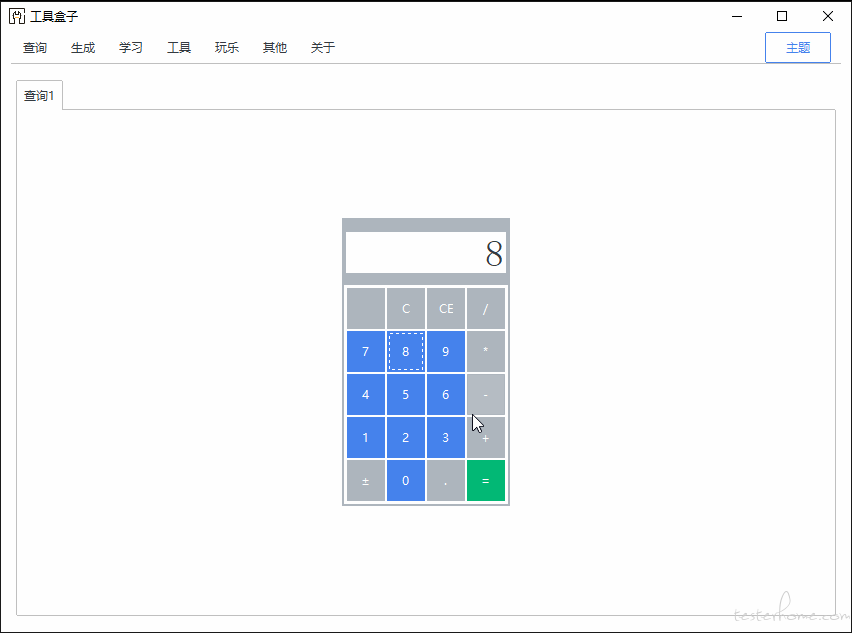Click the 工具盒子 app icon in title bar
Image resolution: width=852 pixels, height=633 pixels.
click(x=17, y=16)
